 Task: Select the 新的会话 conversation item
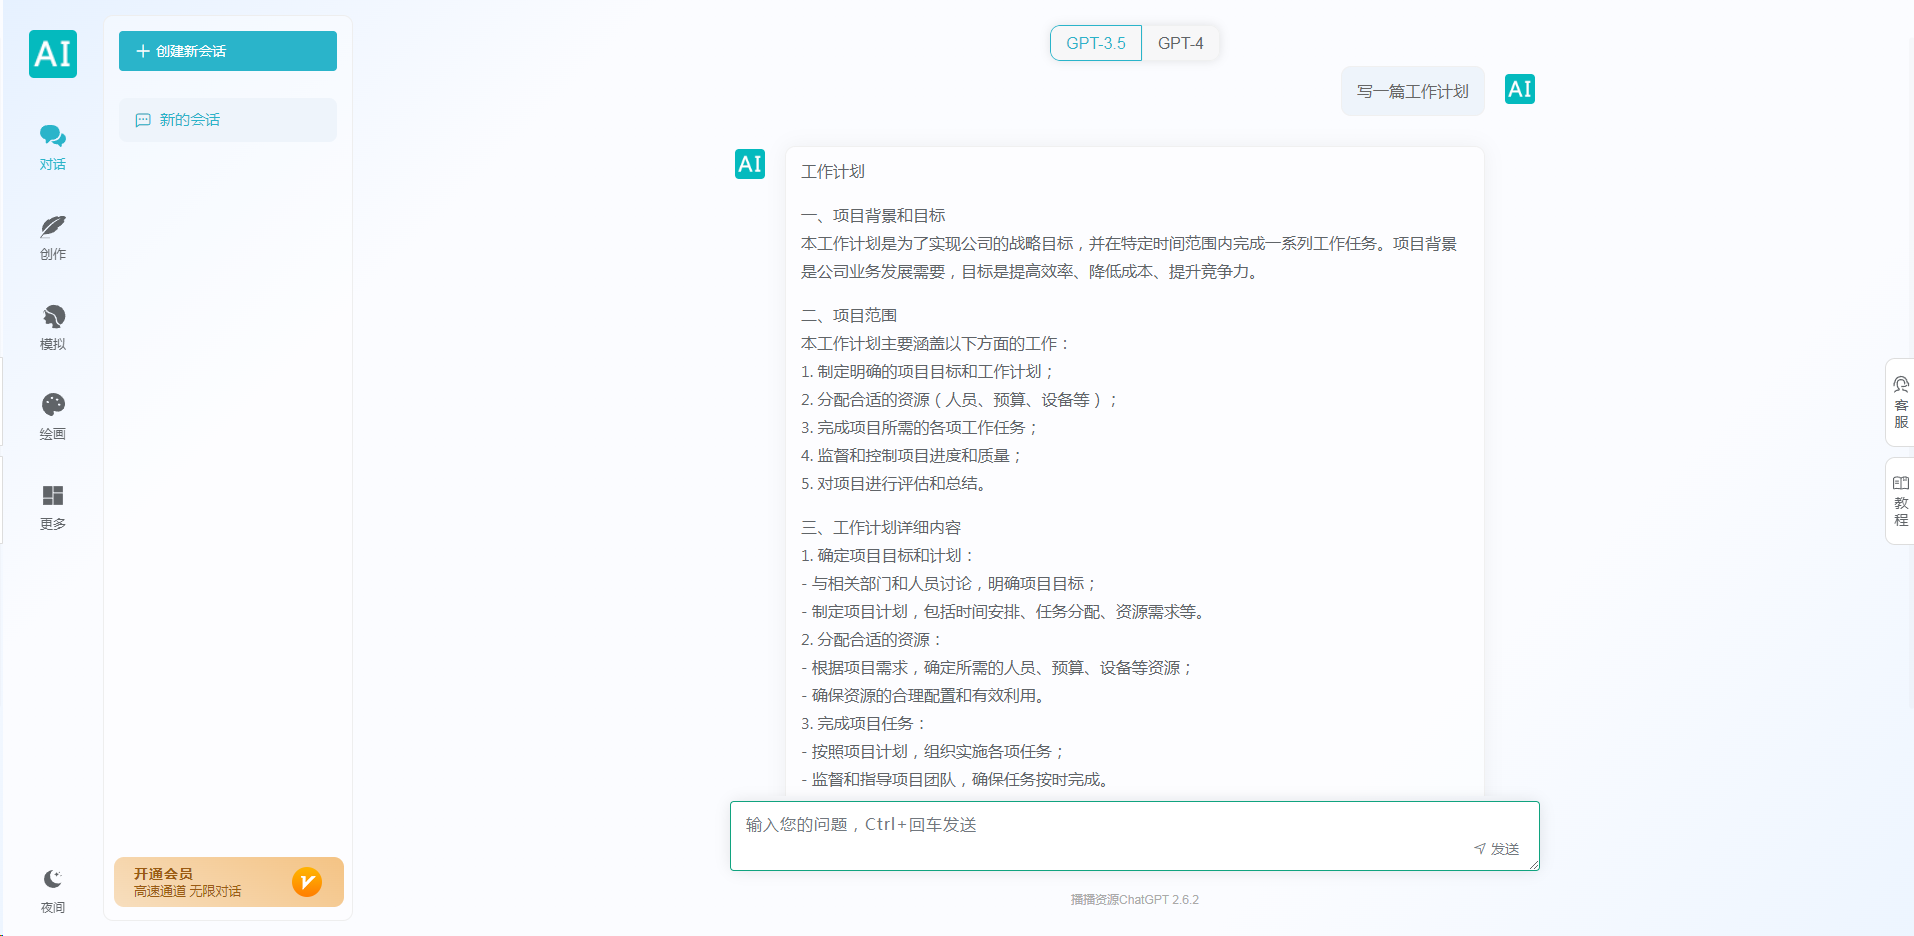coord(228,120)
